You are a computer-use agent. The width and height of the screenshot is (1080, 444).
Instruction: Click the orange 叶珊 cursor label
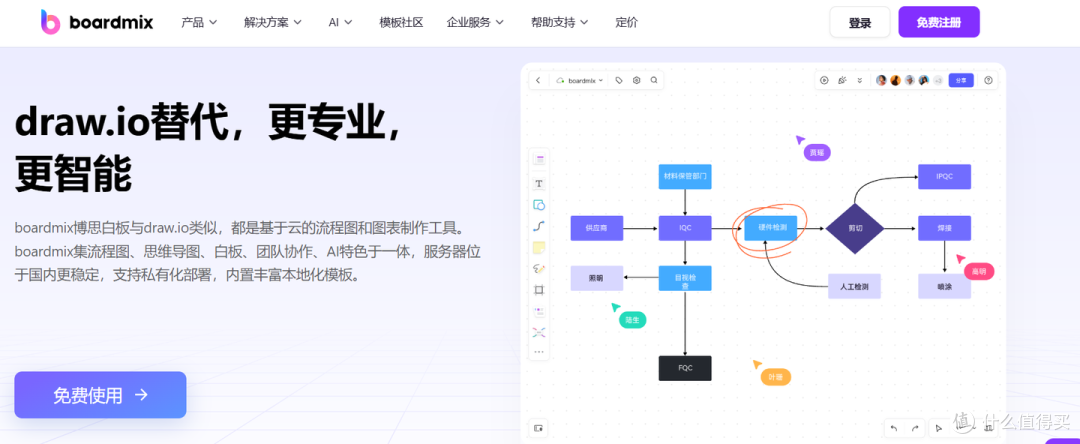tap(776, 377)
